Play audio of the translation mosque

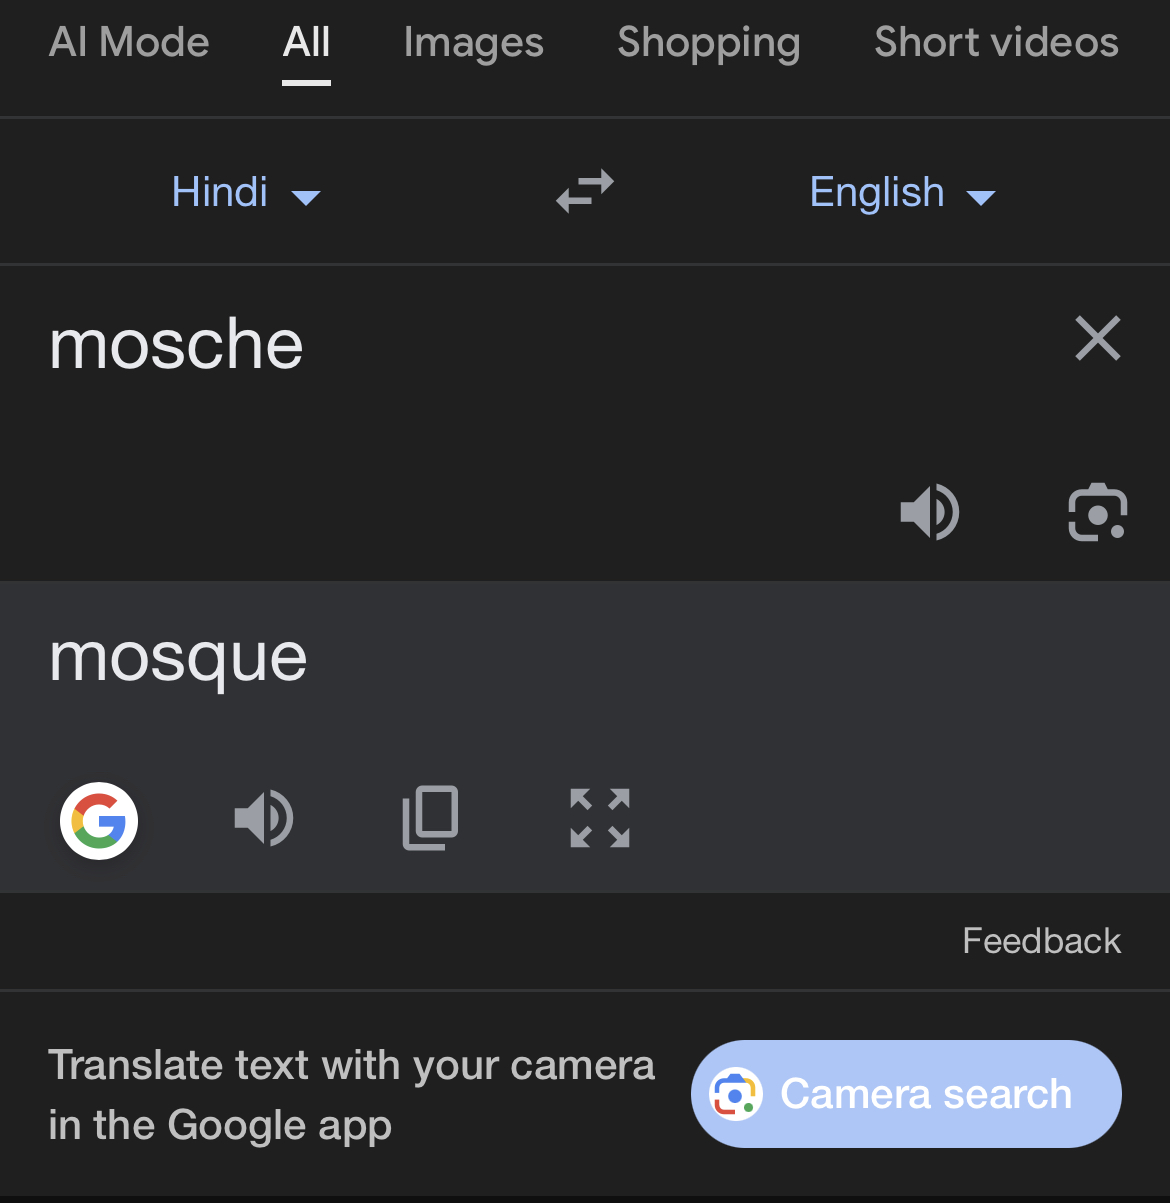tap(264, 818)
